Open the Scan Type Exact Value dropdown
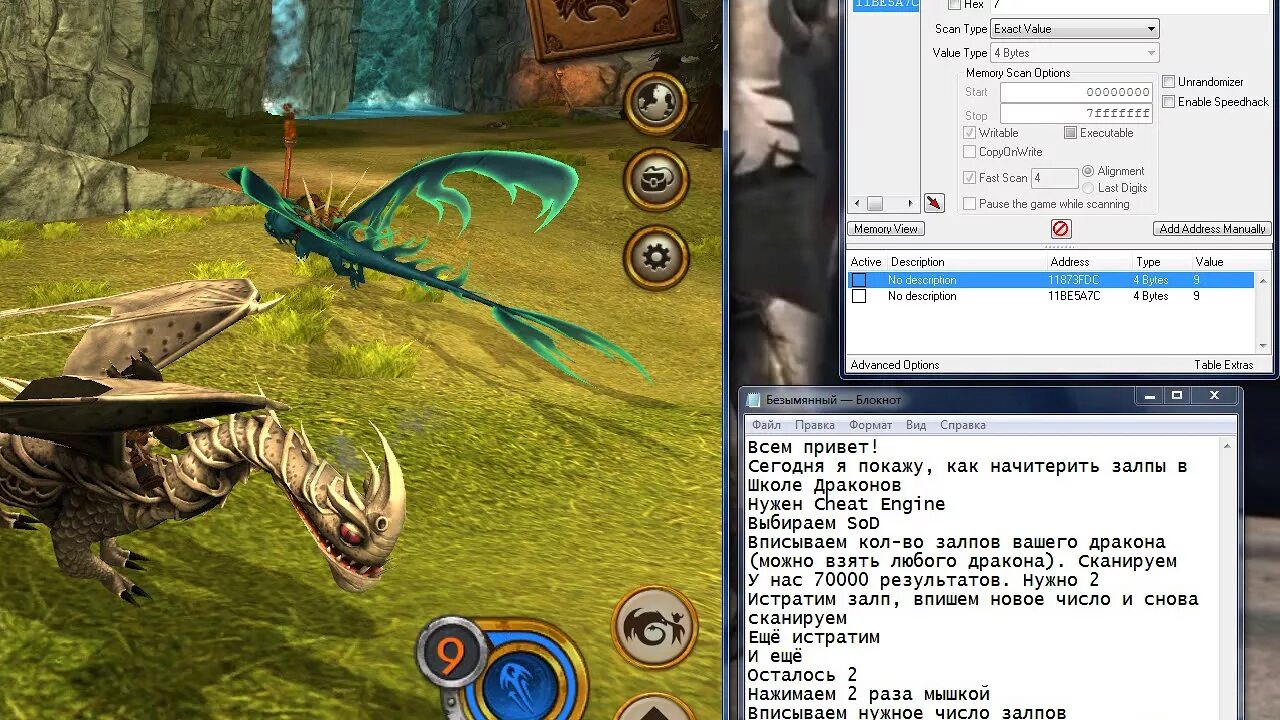The width and height of the screenshot is (1280, 720). point(1074,29)
